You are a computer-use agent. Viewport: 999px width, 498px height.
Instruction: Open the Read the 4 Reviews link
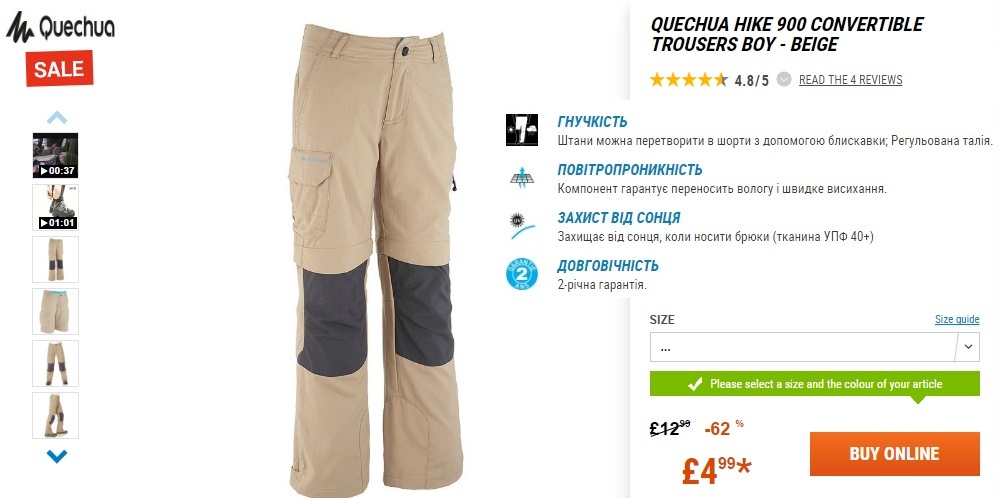pyautogui.click(x=851, y=80)
